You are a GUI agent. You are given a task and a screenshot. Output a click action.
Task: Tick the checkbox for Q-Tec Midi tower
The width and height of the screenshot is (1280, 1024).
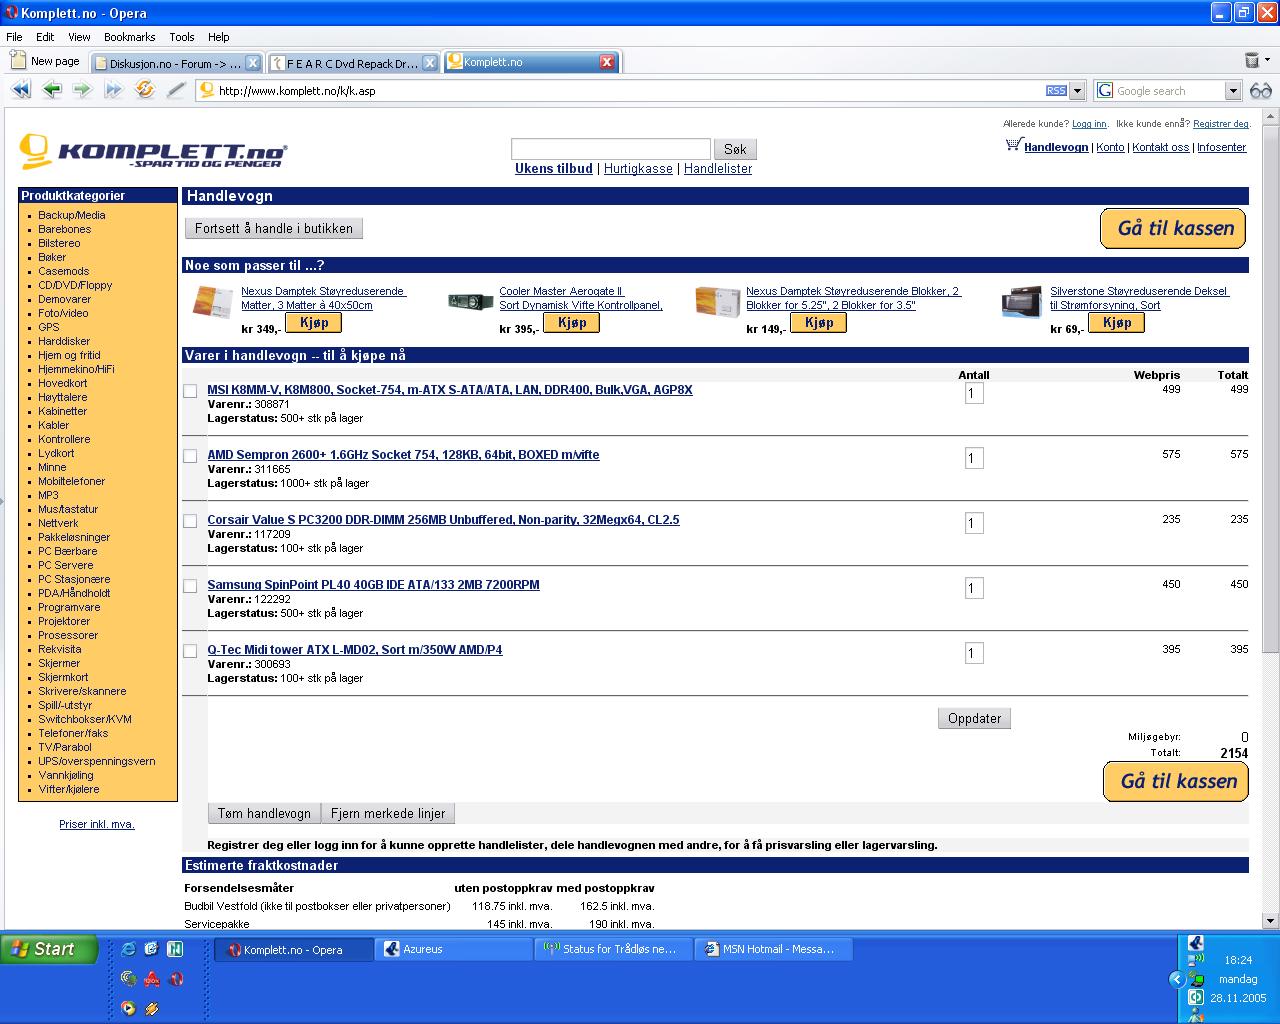(x=190, y=651)
